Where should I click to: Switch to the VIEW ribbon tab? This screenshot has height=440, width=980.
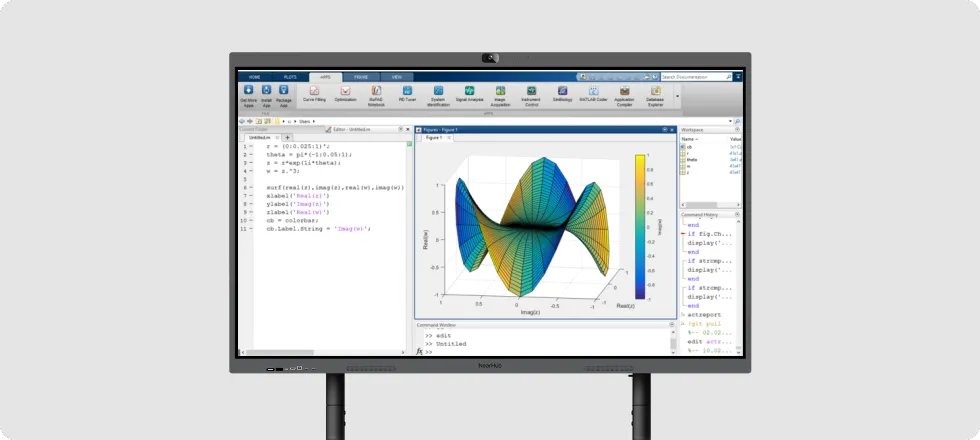[397, 77]
